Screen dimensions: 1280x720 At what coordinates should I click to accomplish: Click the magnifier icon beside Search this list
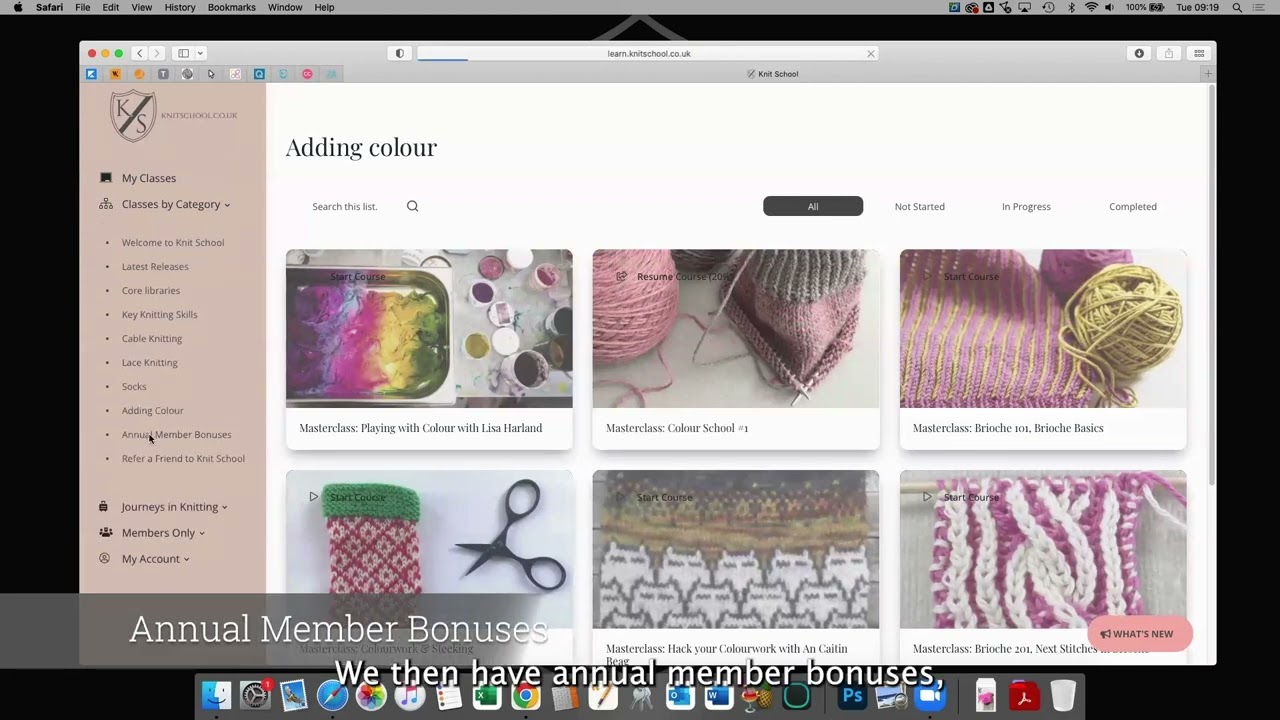(412, 206)
